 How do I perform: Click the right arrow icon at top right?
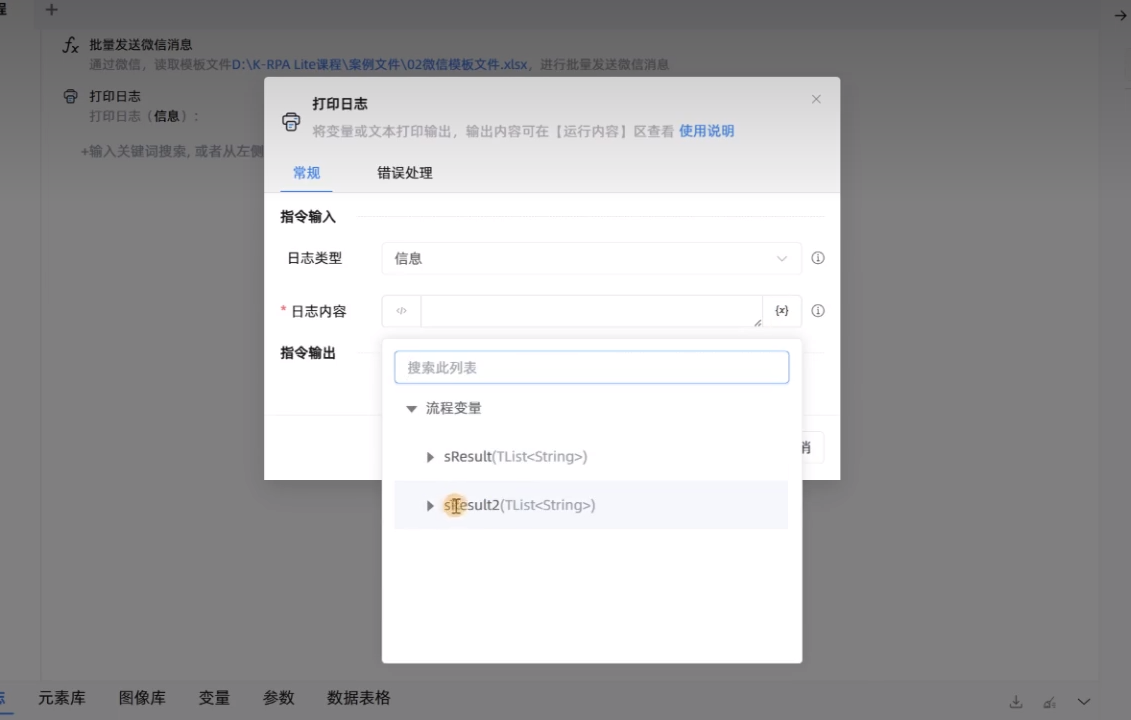click(1120, 16)
